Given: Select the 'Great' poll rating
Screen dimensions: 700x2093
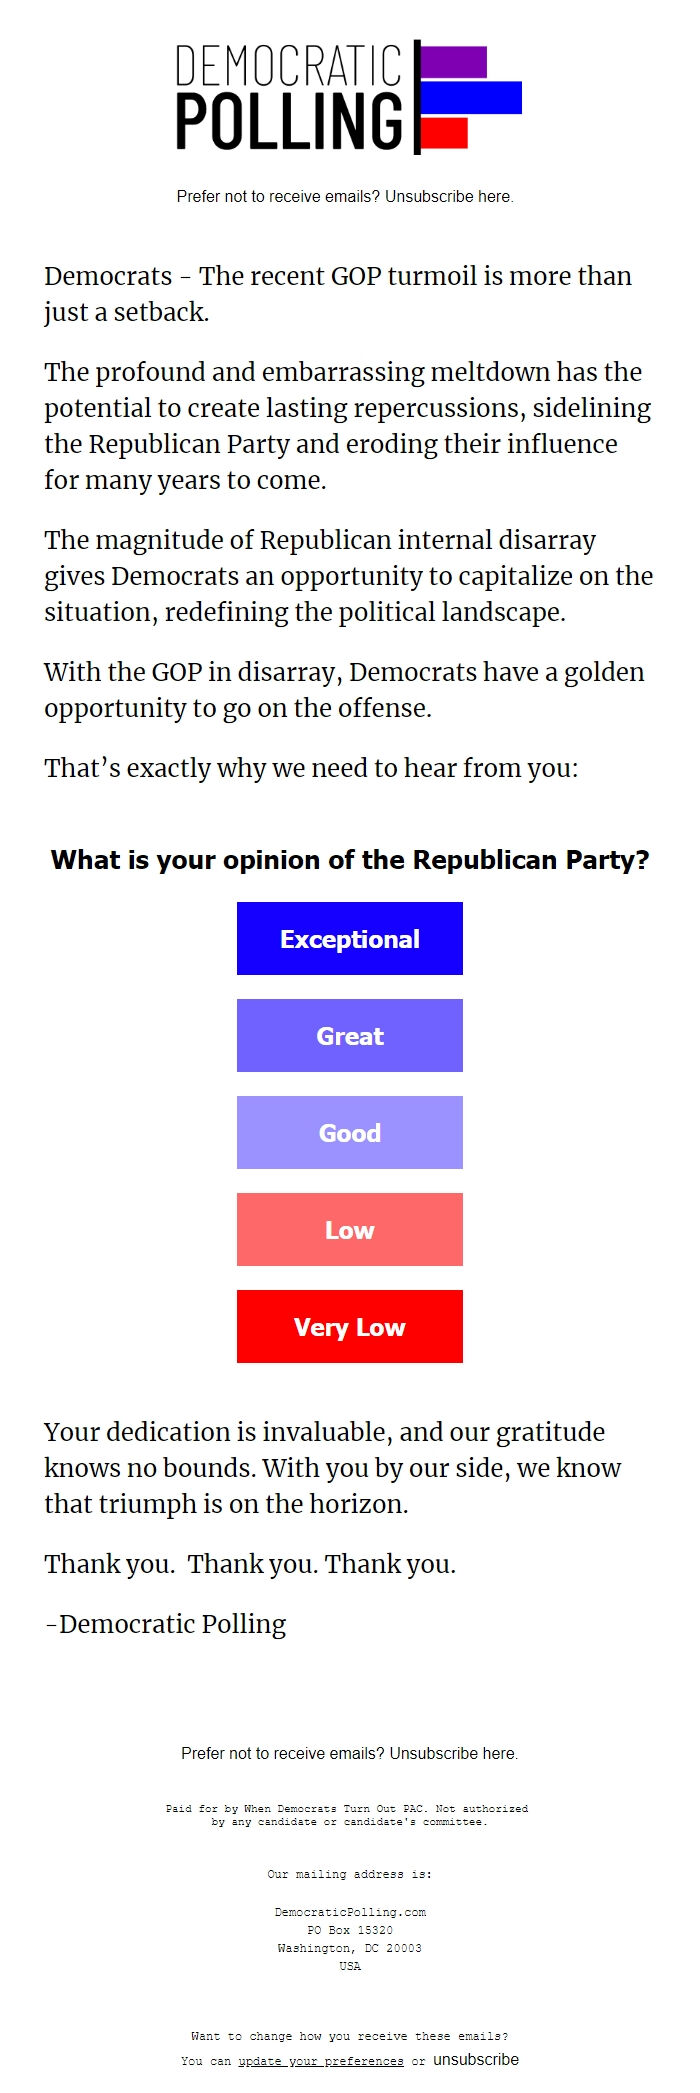Looking at the screenshot, I should (349, 1036).
